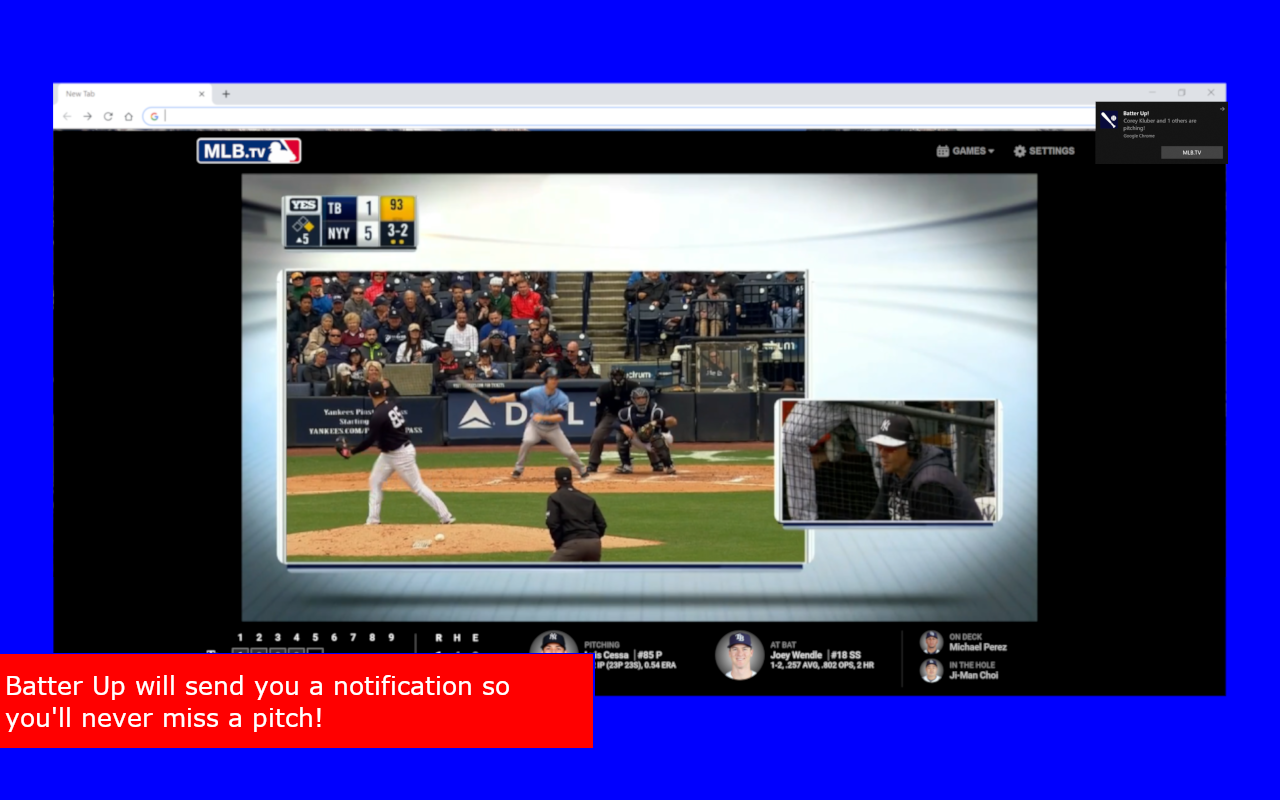Click the MLB.tv logo

(249, 151)
